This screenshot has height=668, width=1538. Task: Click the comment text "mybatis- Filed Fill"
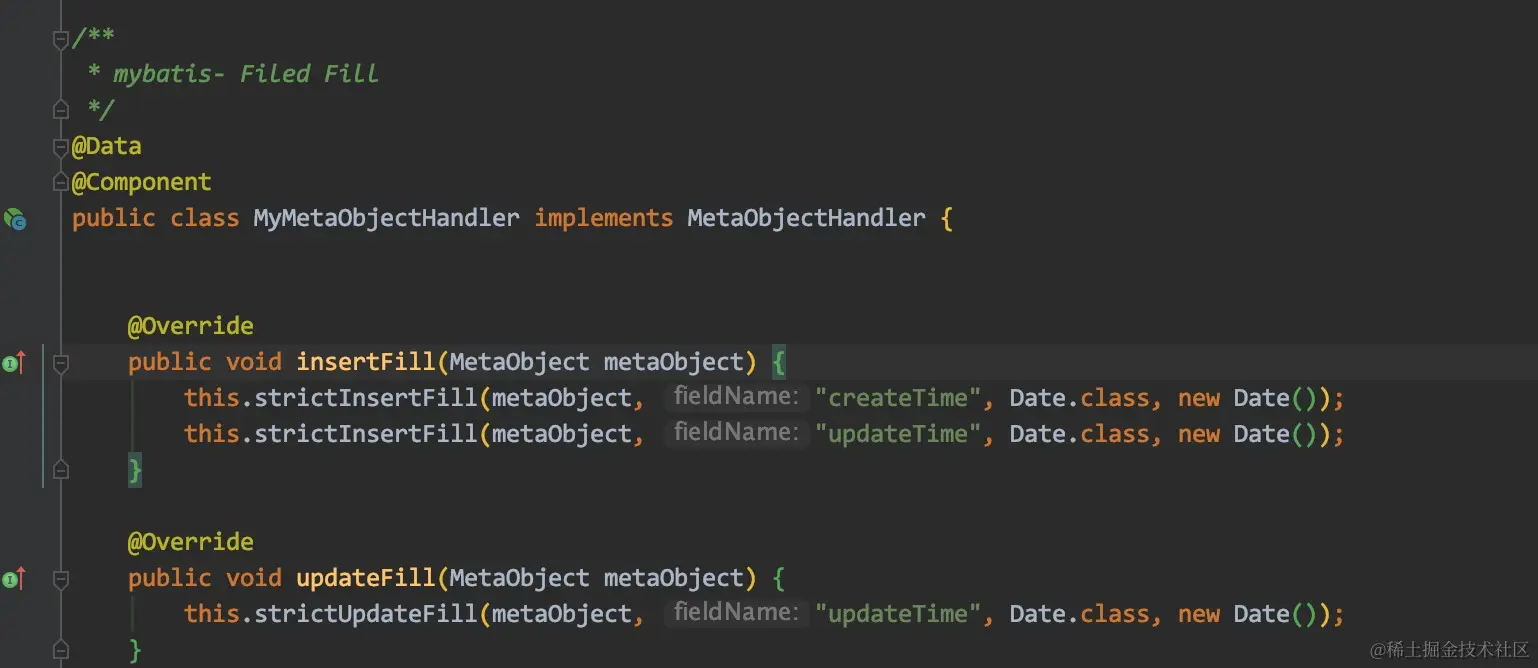pos(246,74)
